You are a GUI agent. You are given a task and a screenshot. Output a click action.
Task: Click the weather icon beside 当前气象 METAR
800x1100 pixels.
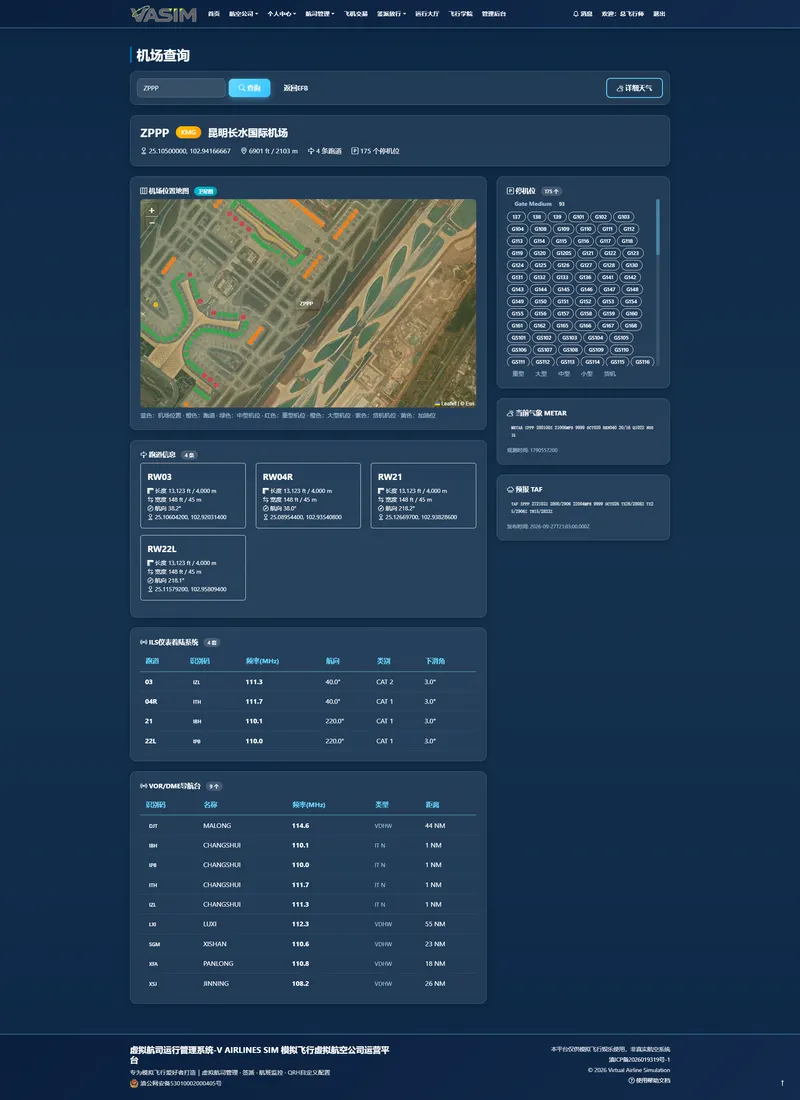(x=510, y=413)
